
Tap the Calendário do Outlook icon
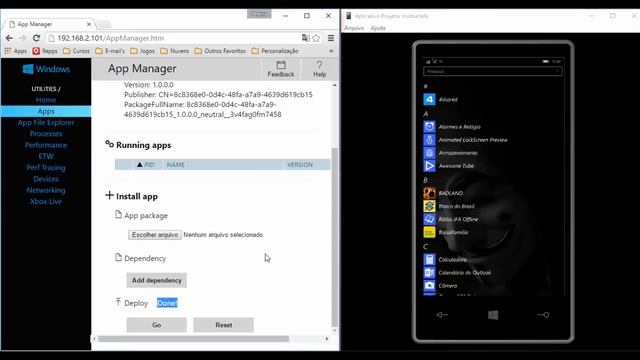[x=429, y=272]
